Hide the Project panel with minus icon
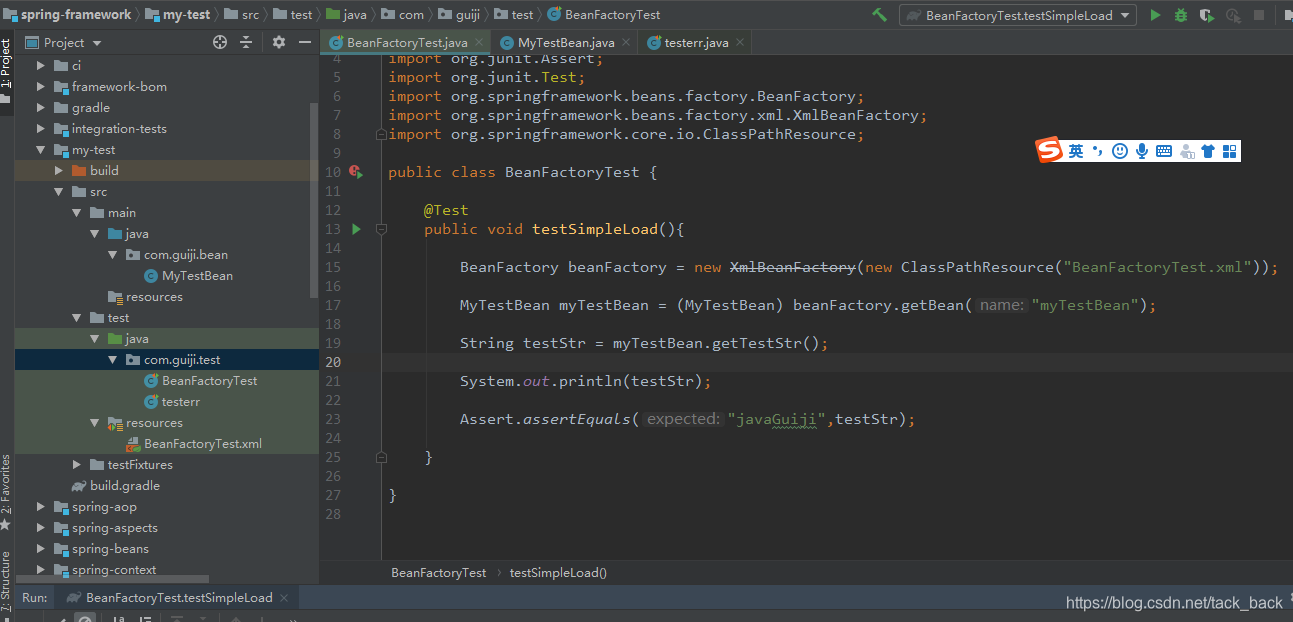1293x622 pixels. coord(304,42)
